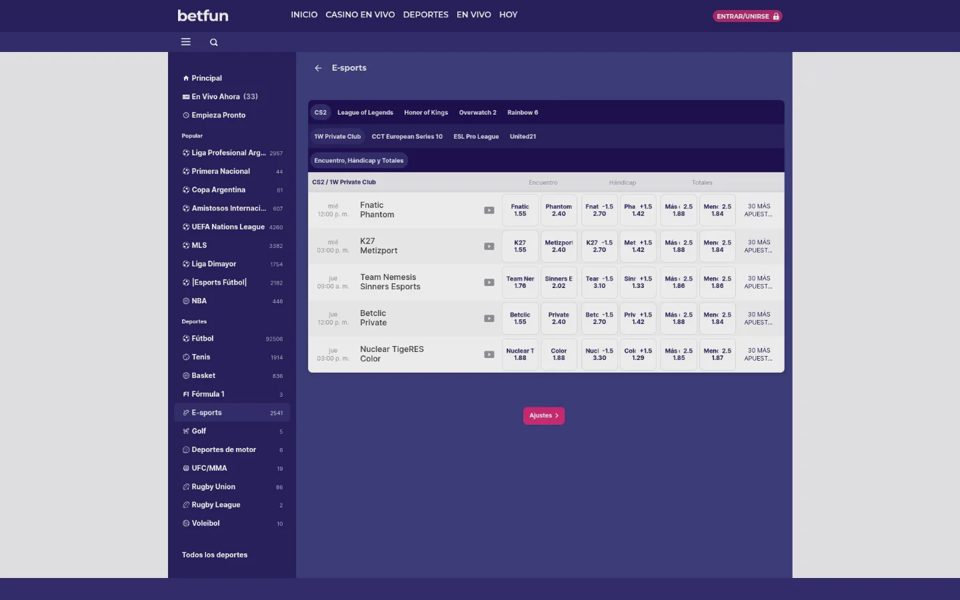Click the live icon beside En Vivo Ahora
960x600 pixels.
(186, 97)
